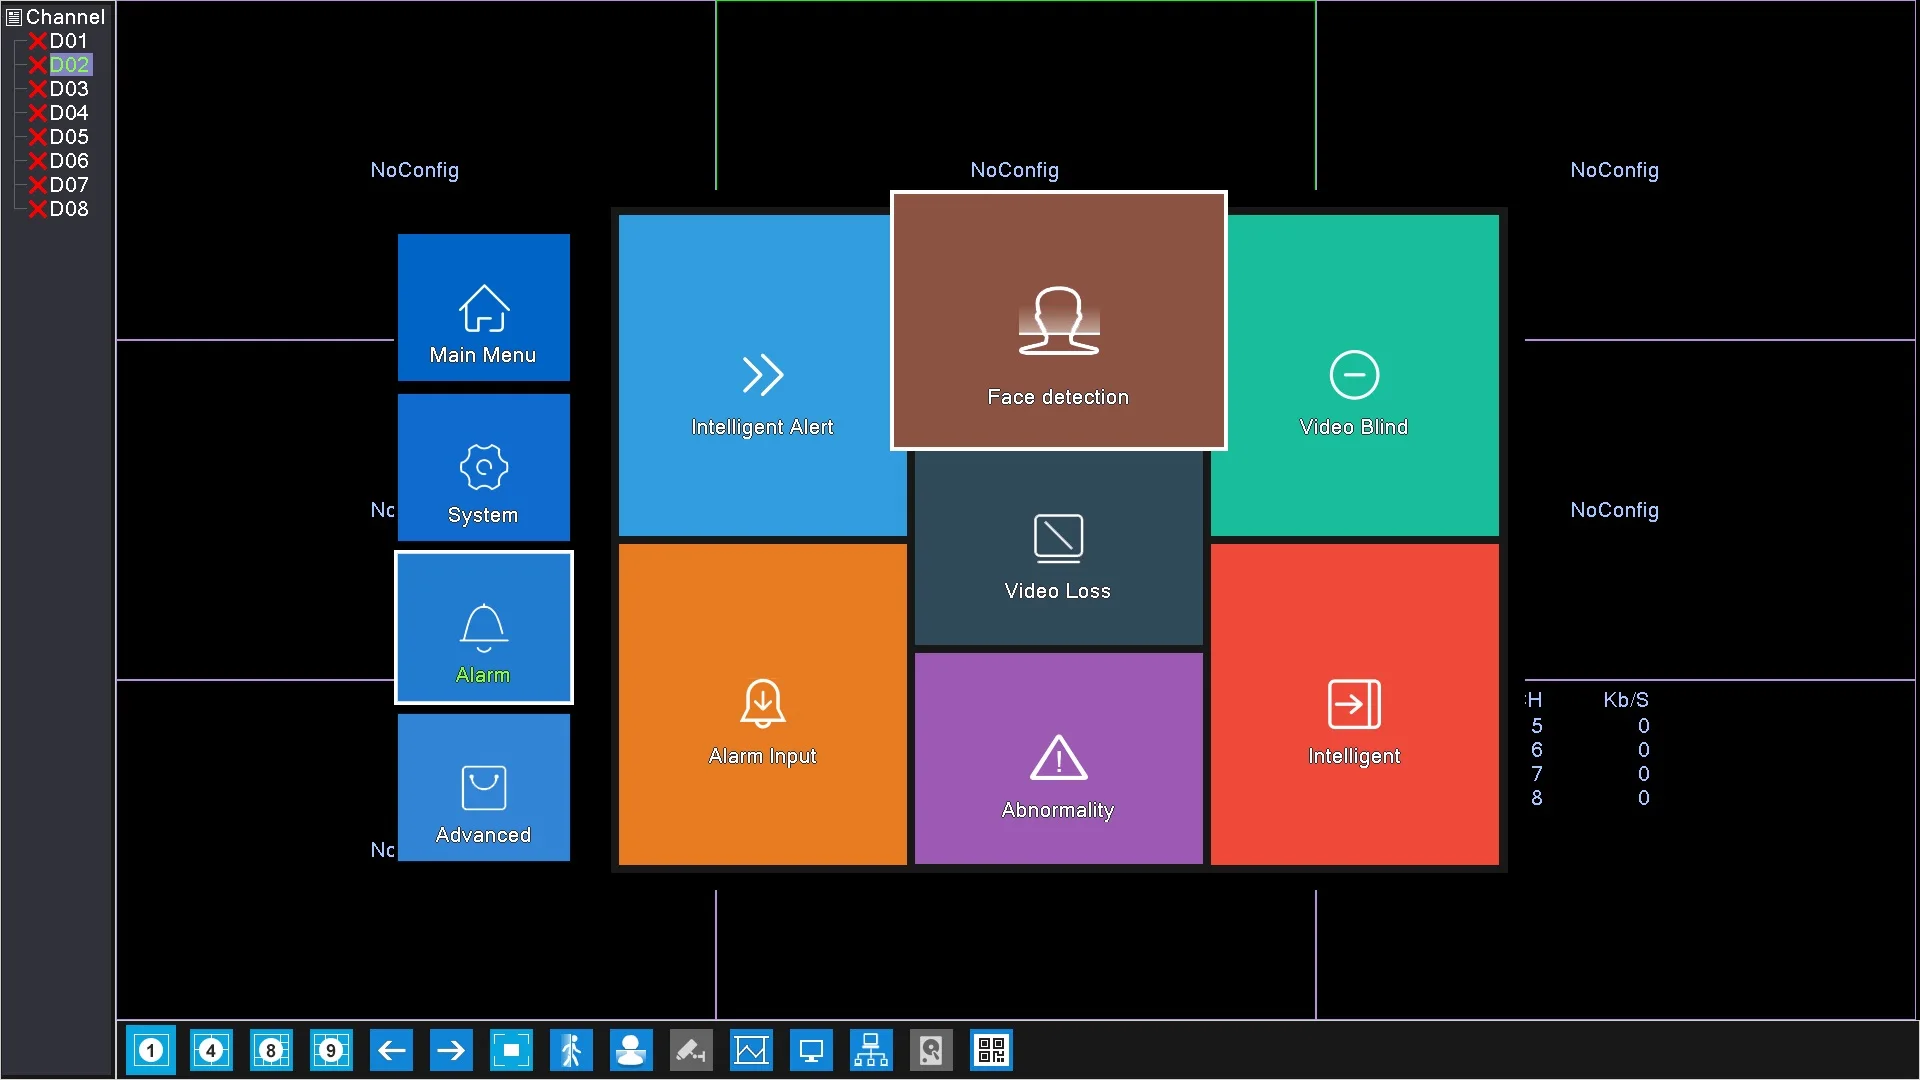Select channel D02 in tree
This screenshot has width=1920, height=1080.
click(69, 65)
